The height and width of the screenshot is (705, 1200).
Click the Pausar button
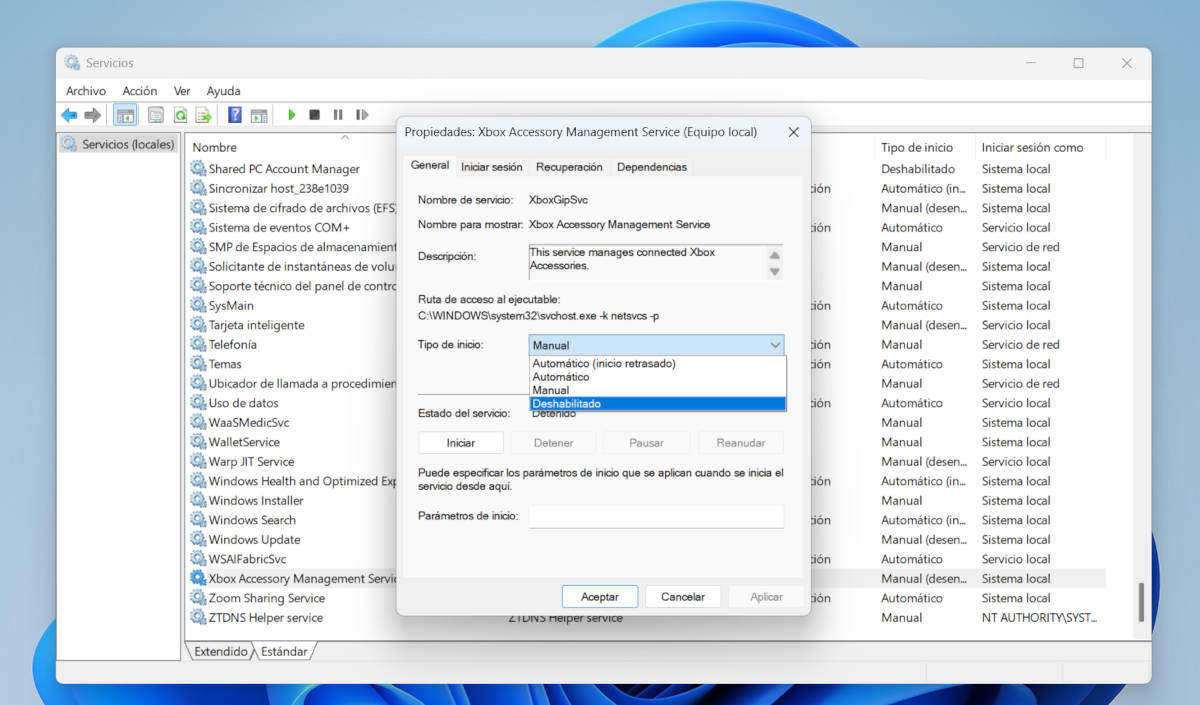[x=647, y=442]
